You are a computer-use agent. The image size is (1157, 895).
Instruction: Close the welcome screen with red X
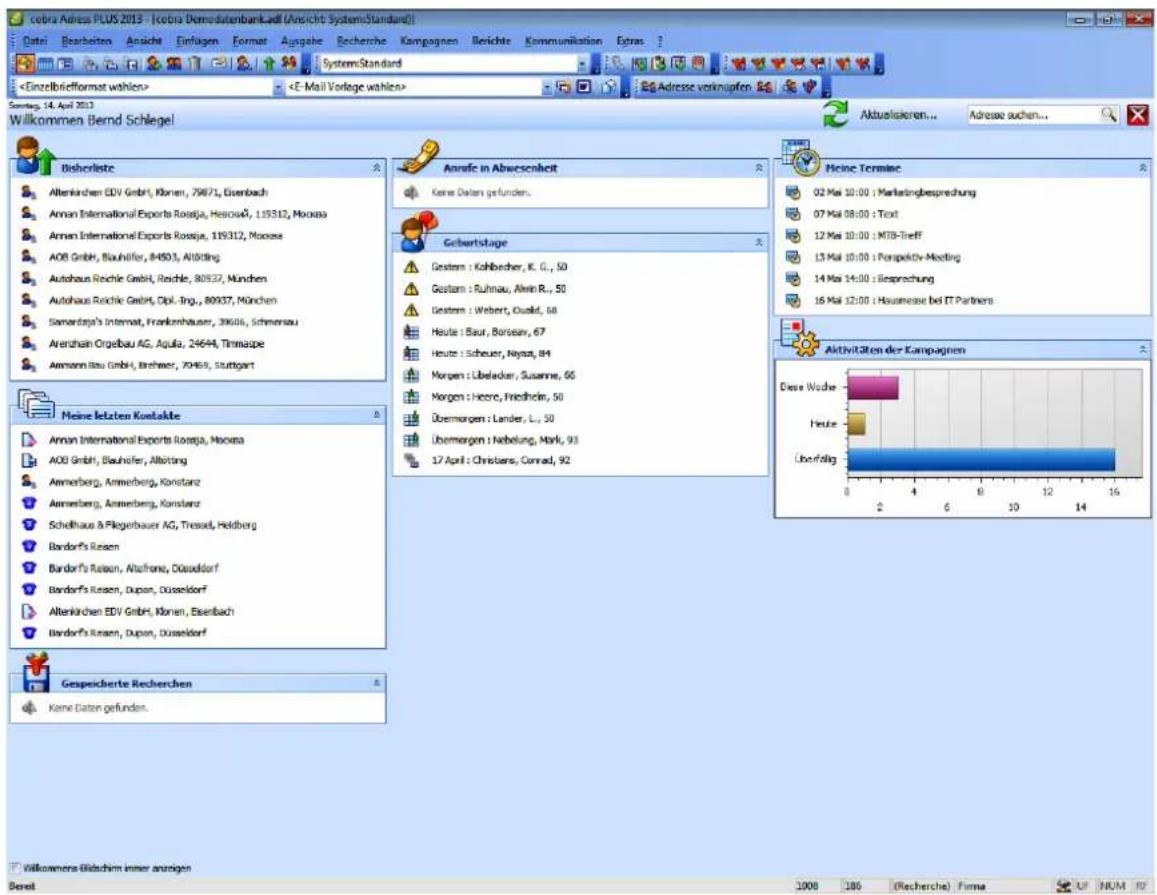coord(1138,114)
